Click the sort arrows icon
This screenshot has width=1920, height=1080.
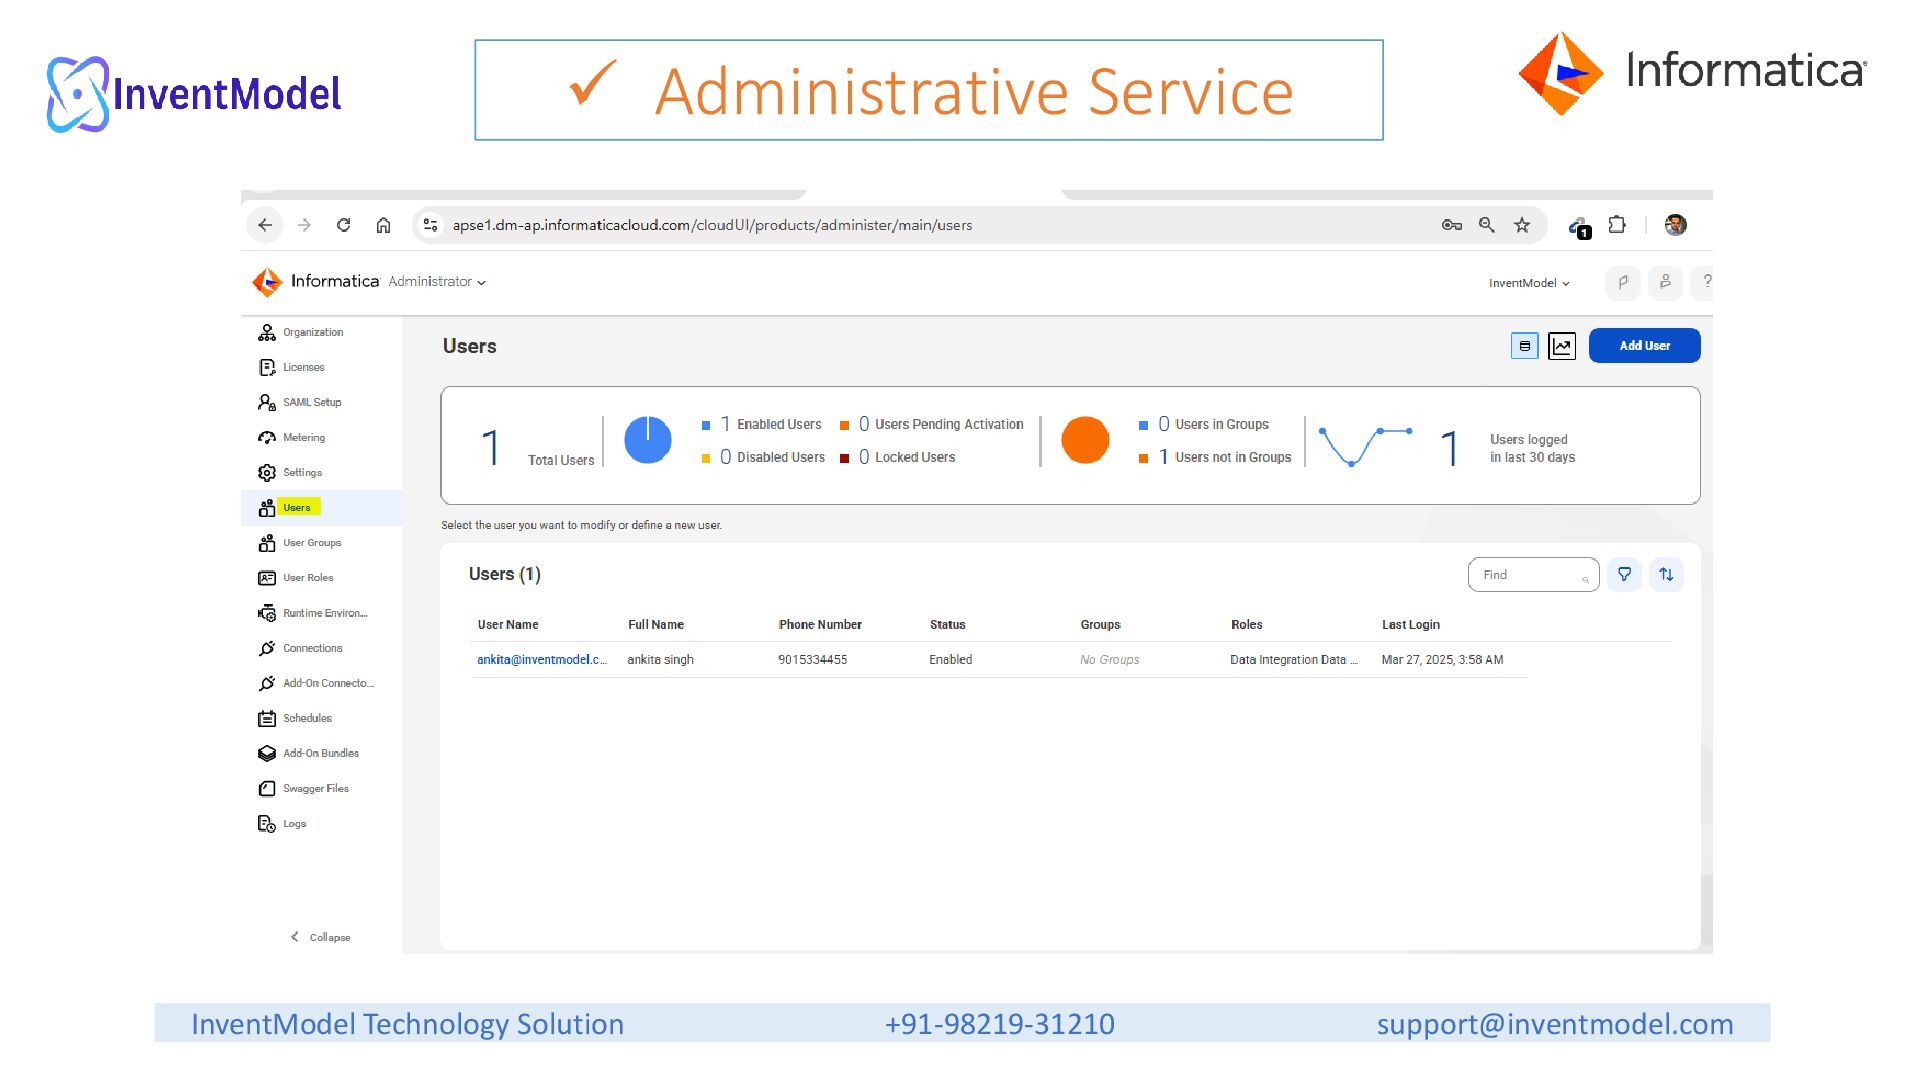(x=1666, y=574)
